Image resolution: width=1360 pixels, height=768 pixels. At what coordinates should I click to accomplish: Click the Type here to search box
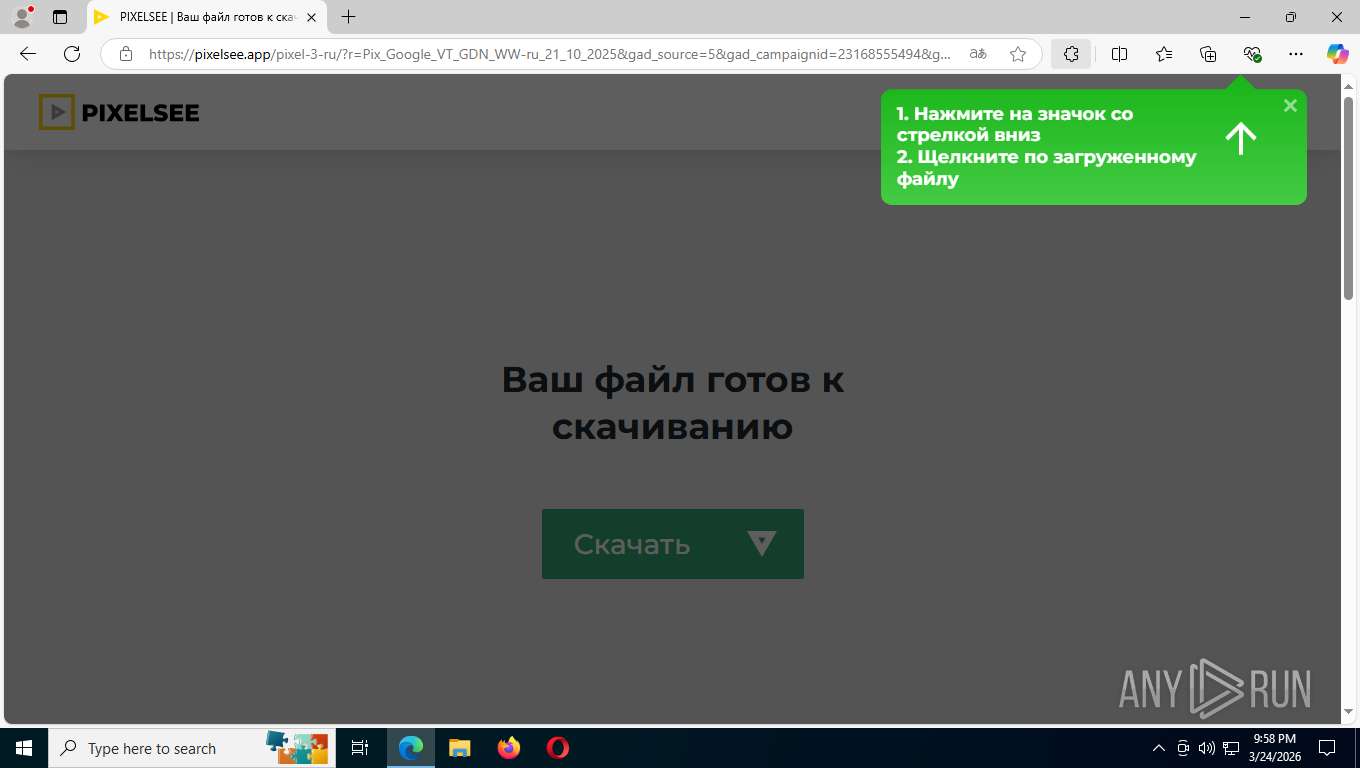[191, 748]
